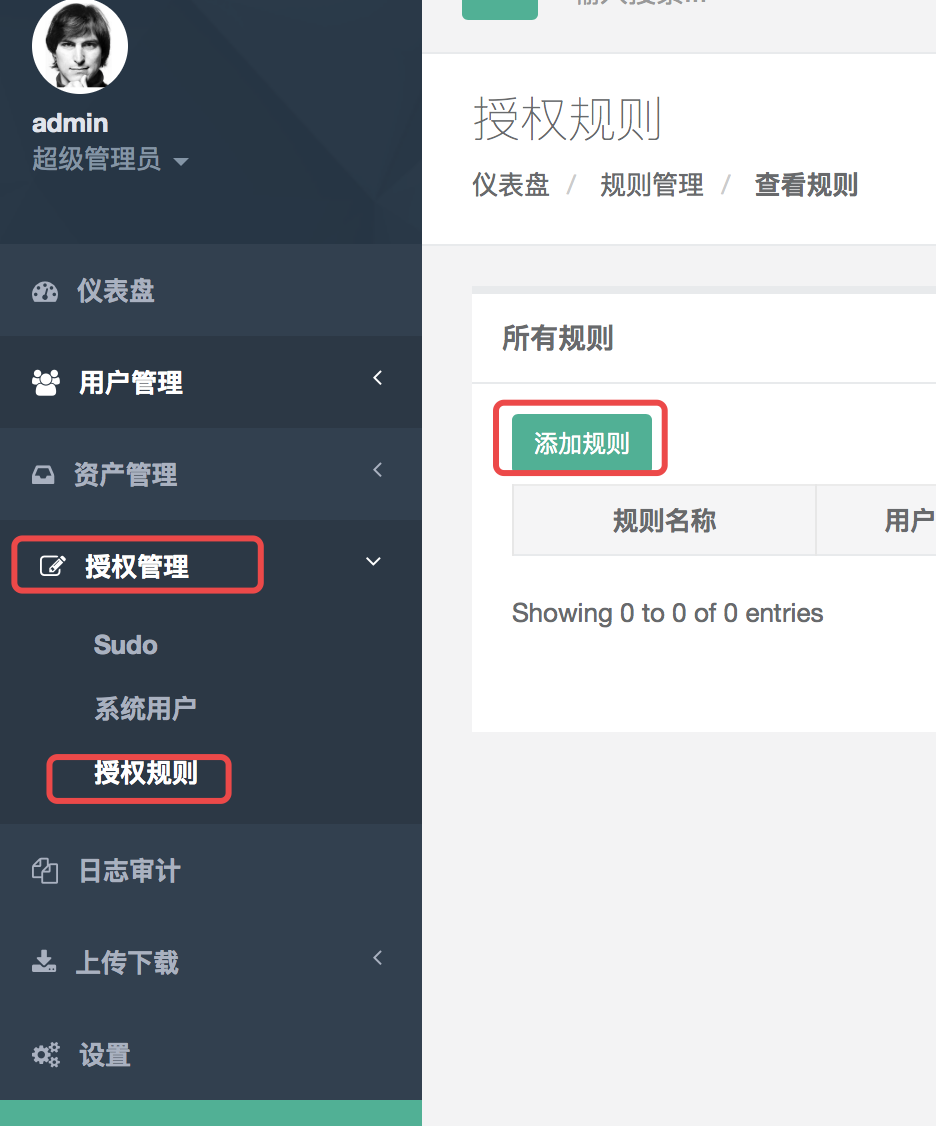Click the gears icon beside 设置
This screenshot has width=936, height=1126.
click(x=46, y=1055)
